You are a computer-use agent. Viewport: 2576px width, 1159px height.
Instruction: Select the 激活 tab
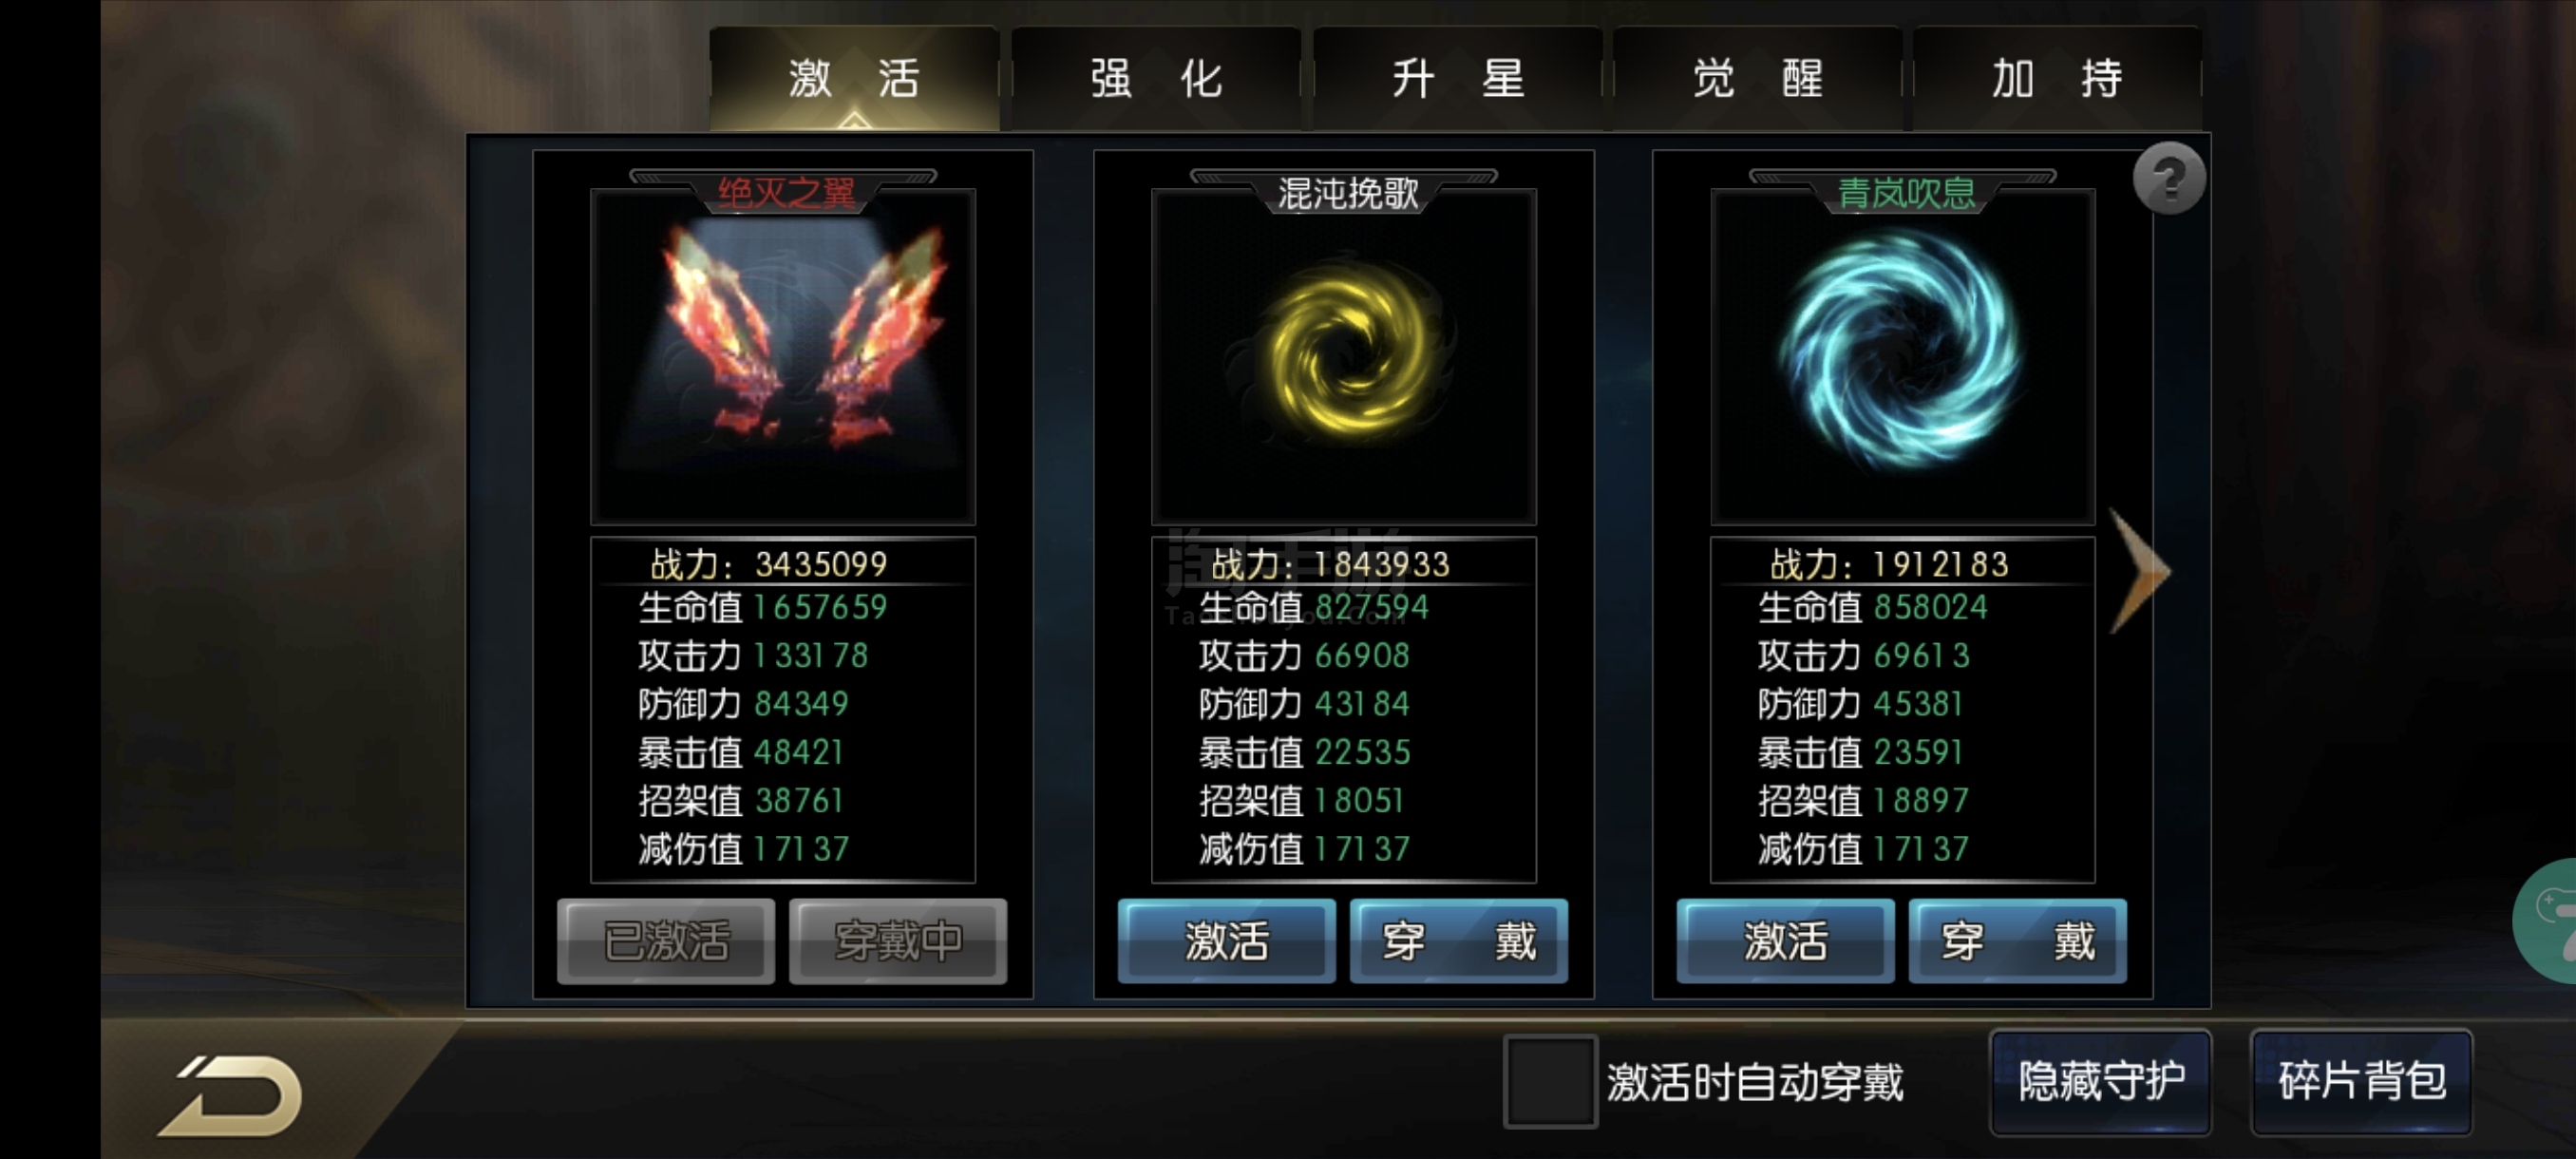pos(854,78)
